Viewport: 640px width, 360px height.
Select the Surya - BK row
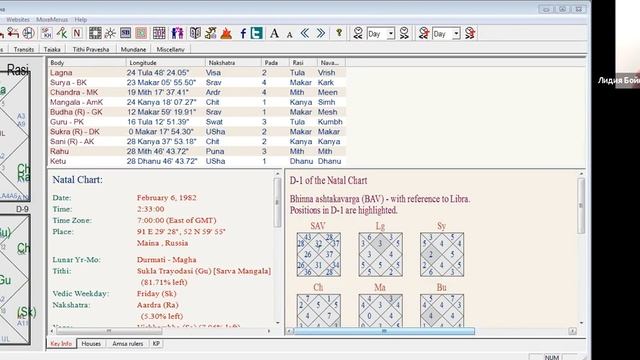point(197,82)
